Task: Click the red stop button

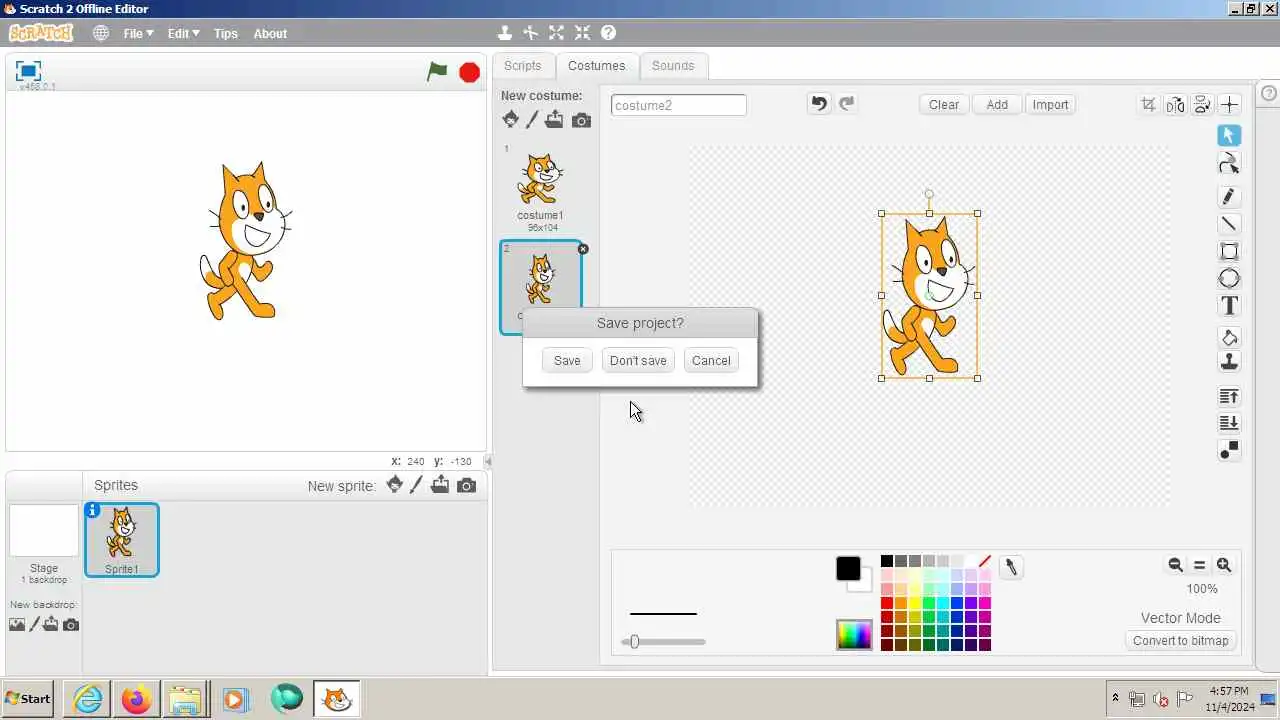Action: (469, 72)
